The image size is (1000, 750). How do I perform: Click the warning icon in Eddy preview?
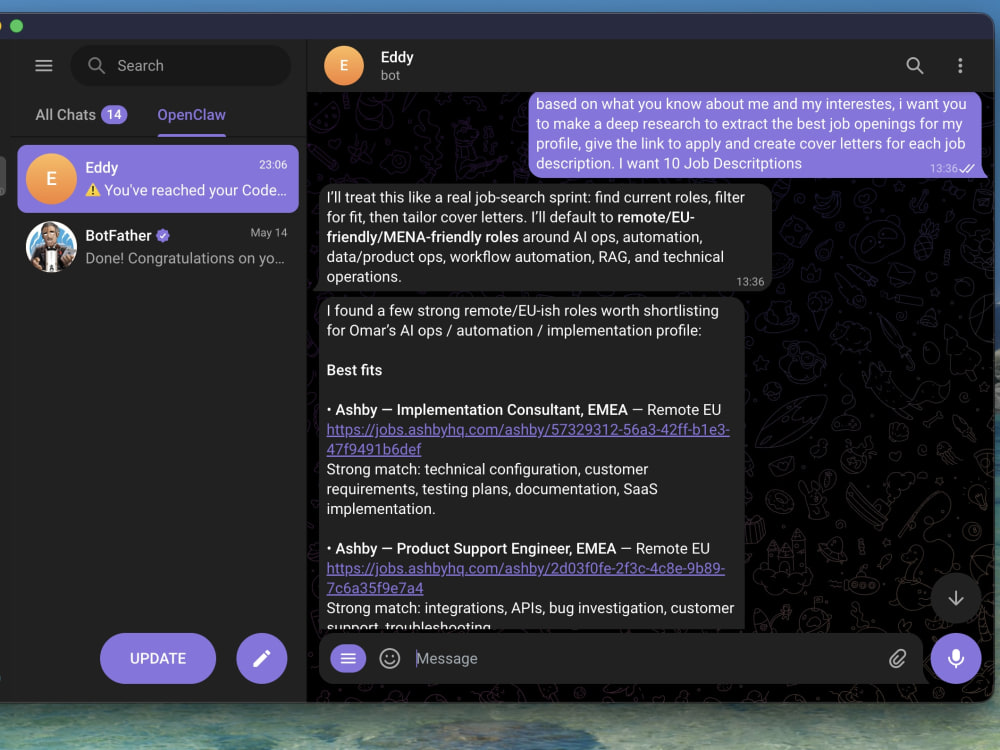tap(93, 190)
